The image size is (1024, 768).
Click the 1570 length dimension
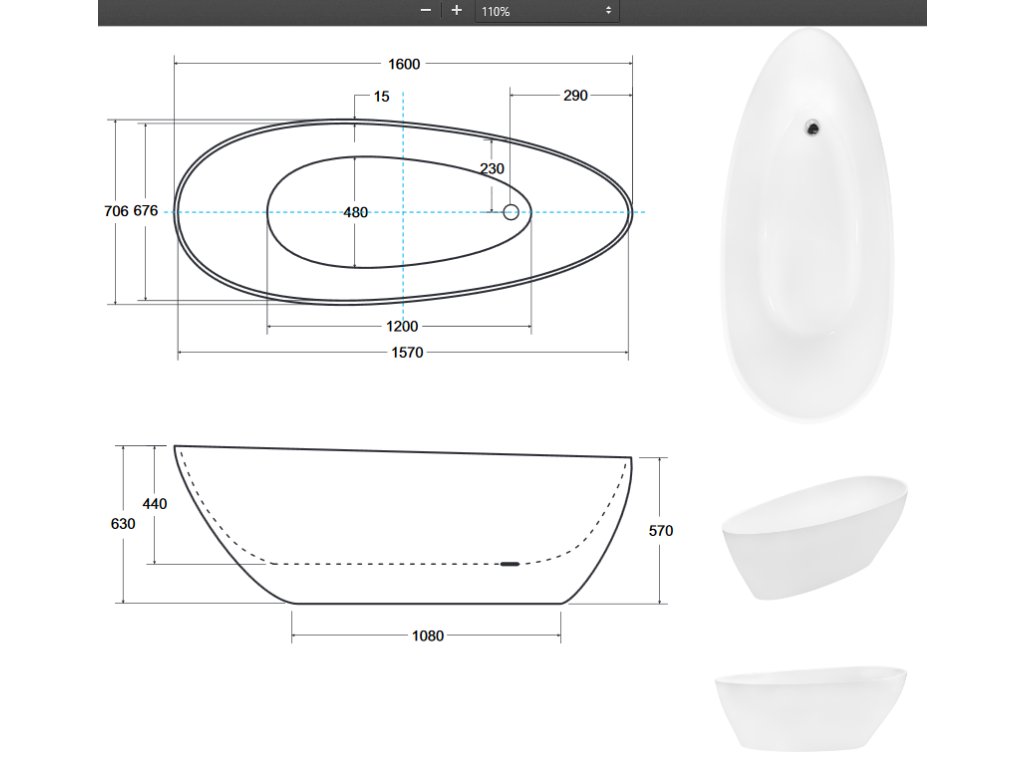click(x=407, y=353)
